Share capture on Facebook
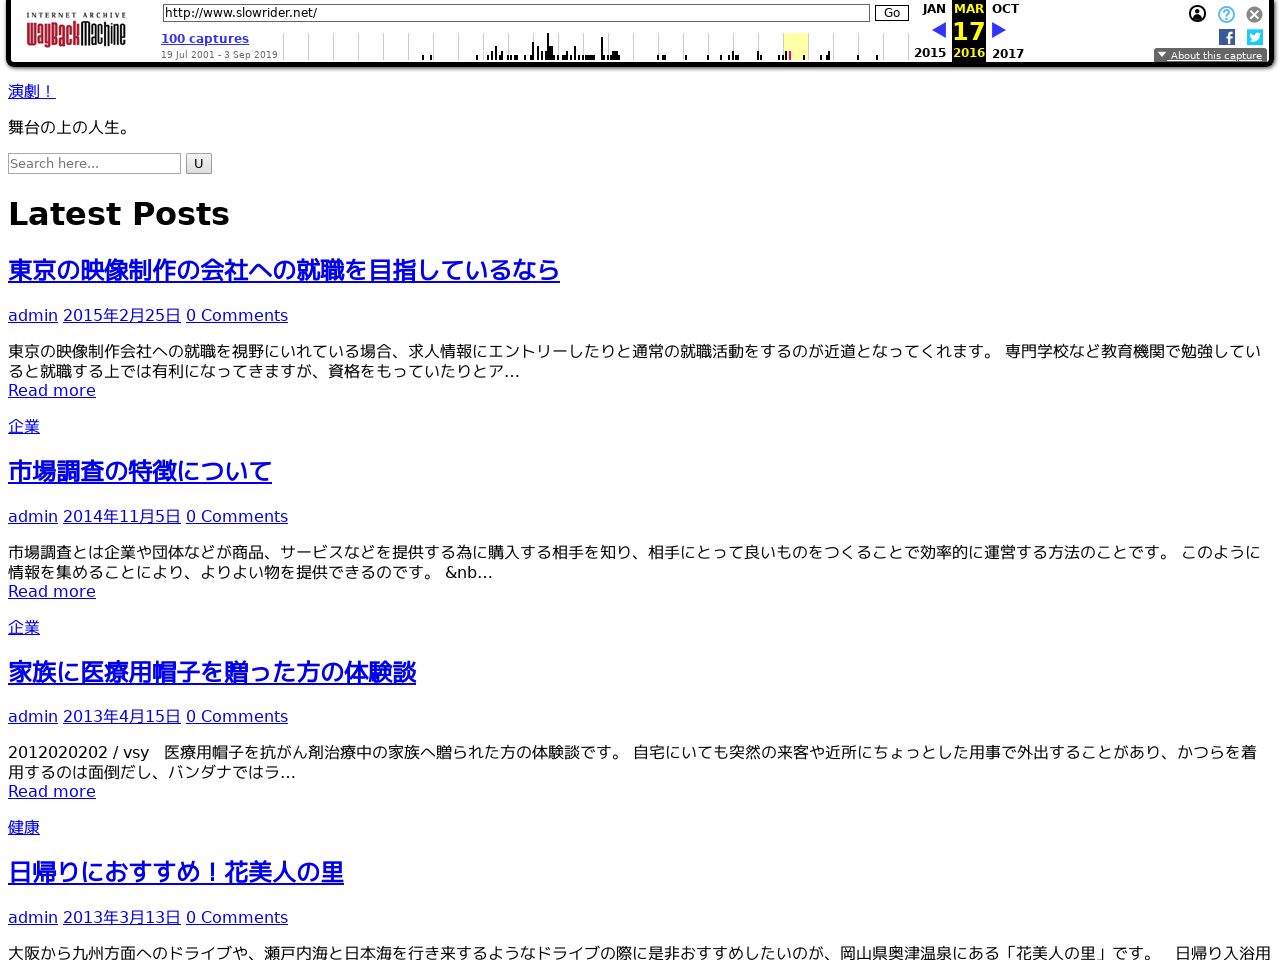1280x960 pixels. pyautogui.click(x=1227, y=37)
